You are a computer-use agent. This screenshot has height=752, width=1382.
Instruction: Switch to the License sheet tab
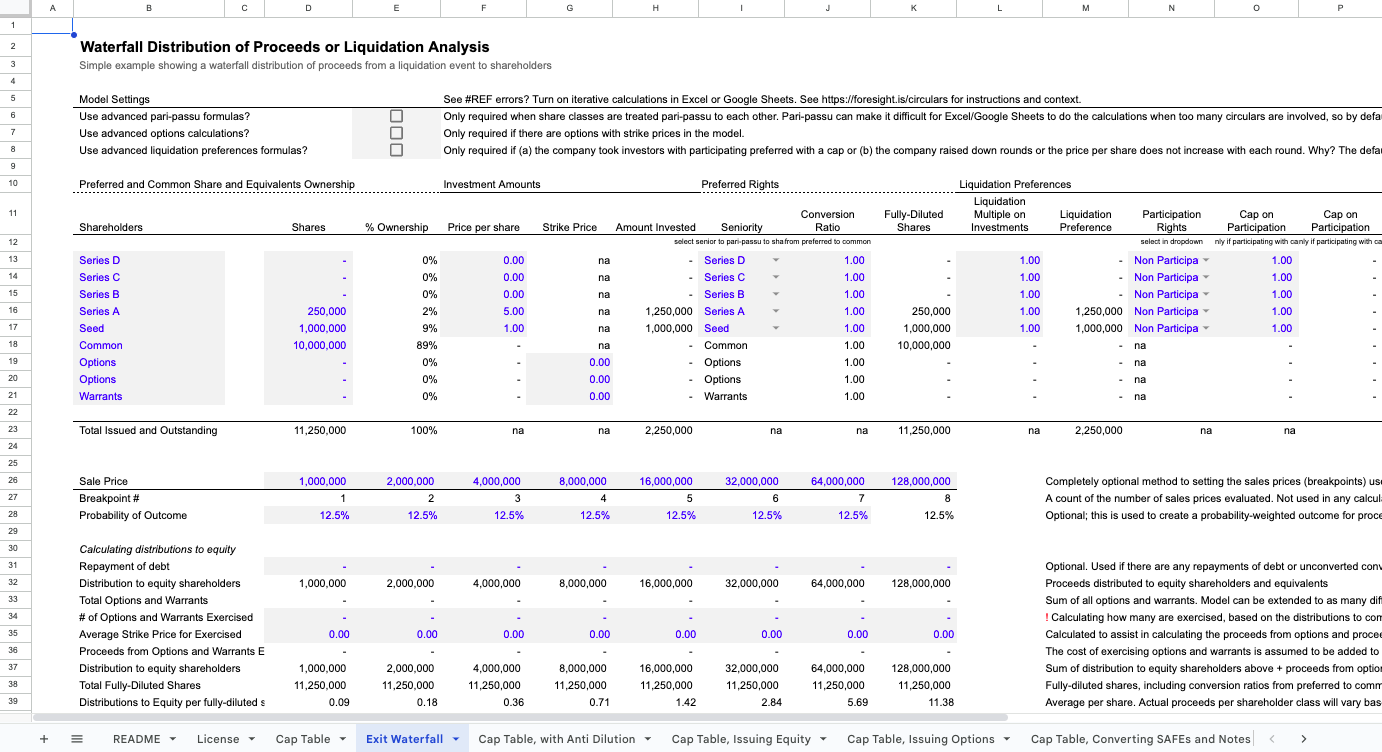coord(218,739)
